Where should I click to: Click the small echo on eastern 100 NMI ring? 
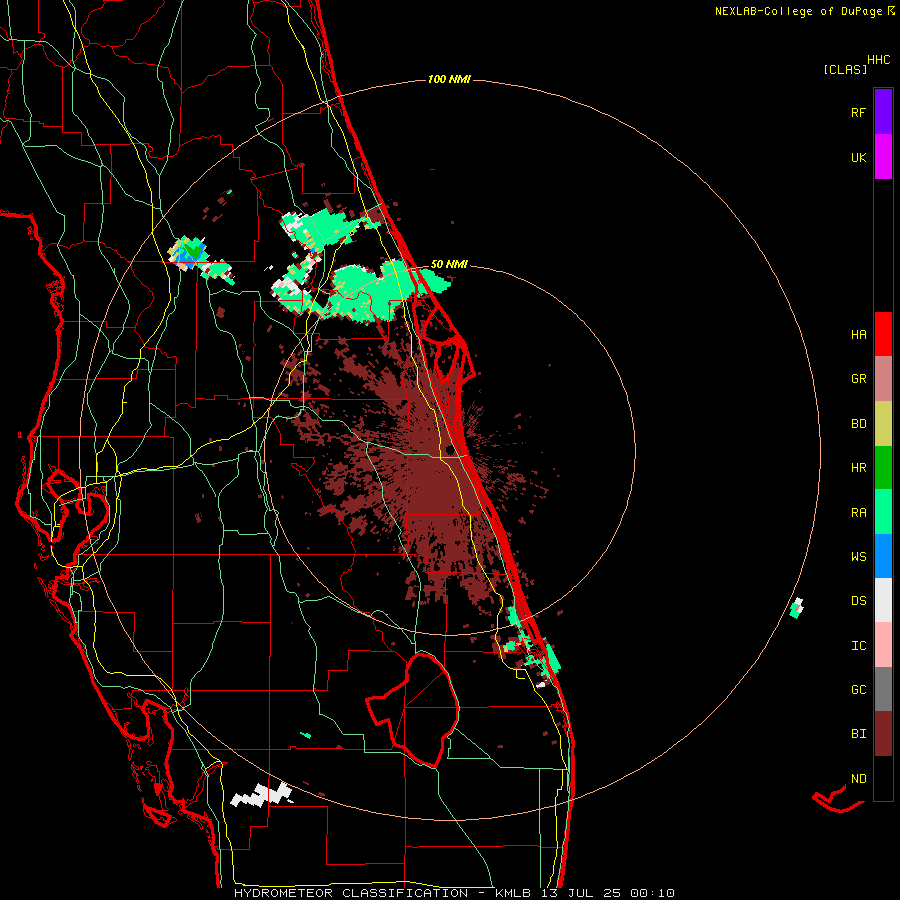(796, 608)
